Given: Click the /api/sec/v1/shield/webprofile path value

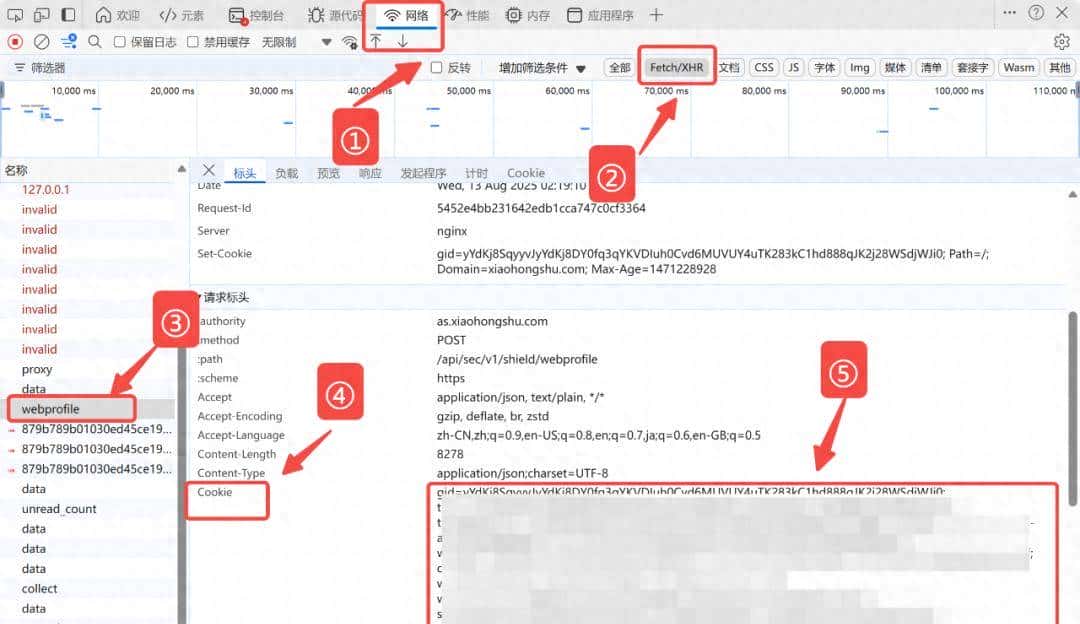Looking at the screenshot, I should tap(517, 359).
